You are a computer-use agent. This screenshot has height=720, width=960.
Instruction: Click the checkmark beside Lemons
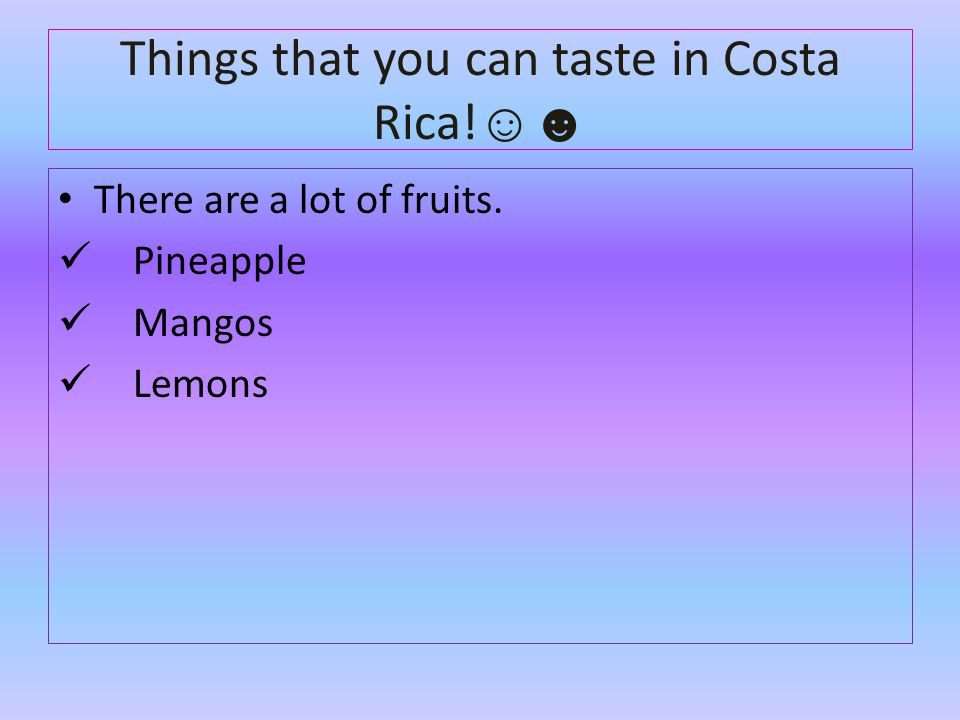(75, 378)
